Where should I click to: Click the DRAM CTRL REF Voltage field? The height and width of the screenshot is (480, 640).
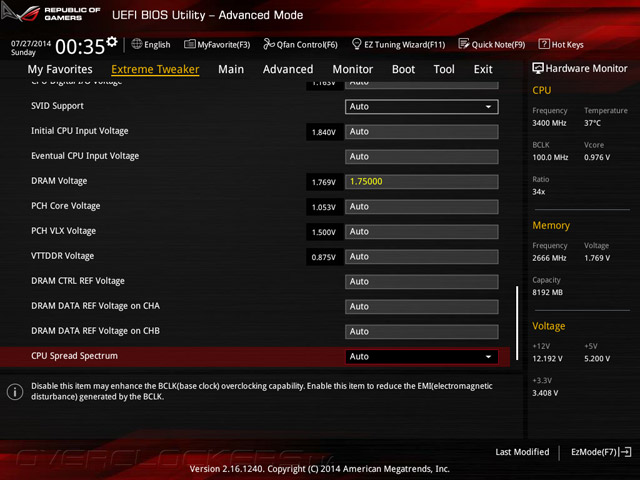(422, 281)
